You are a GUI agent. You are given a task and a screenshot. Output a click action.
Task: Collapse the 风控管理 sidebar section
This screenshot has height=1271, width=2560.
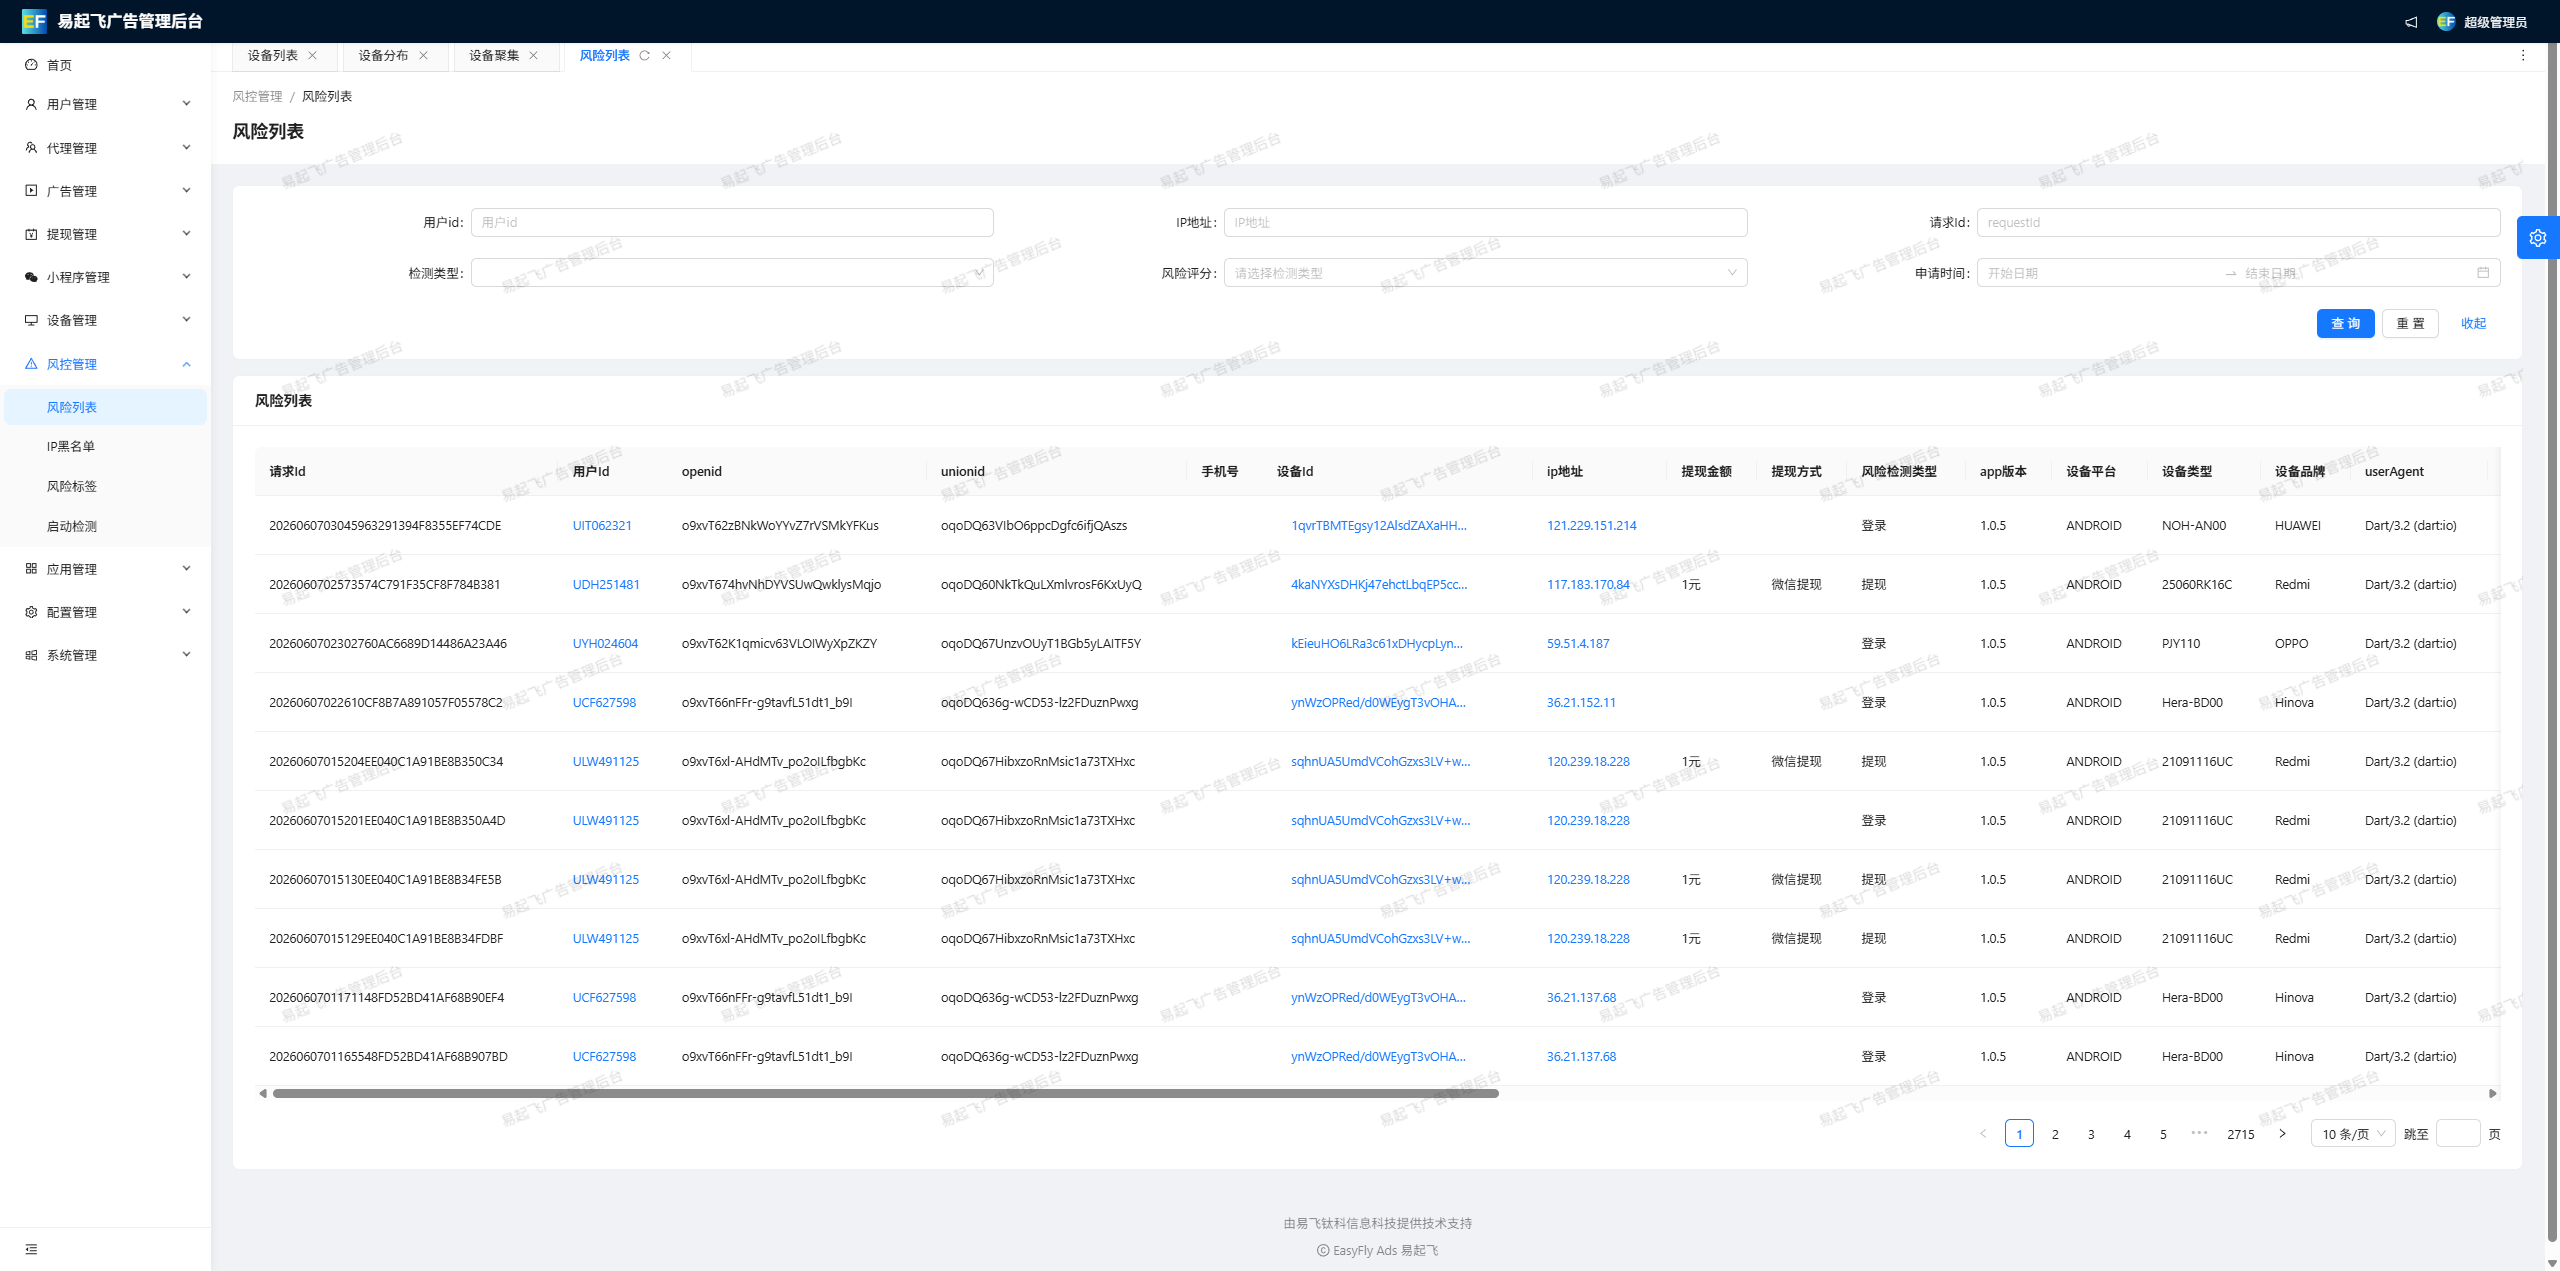(x=106, y=364)
